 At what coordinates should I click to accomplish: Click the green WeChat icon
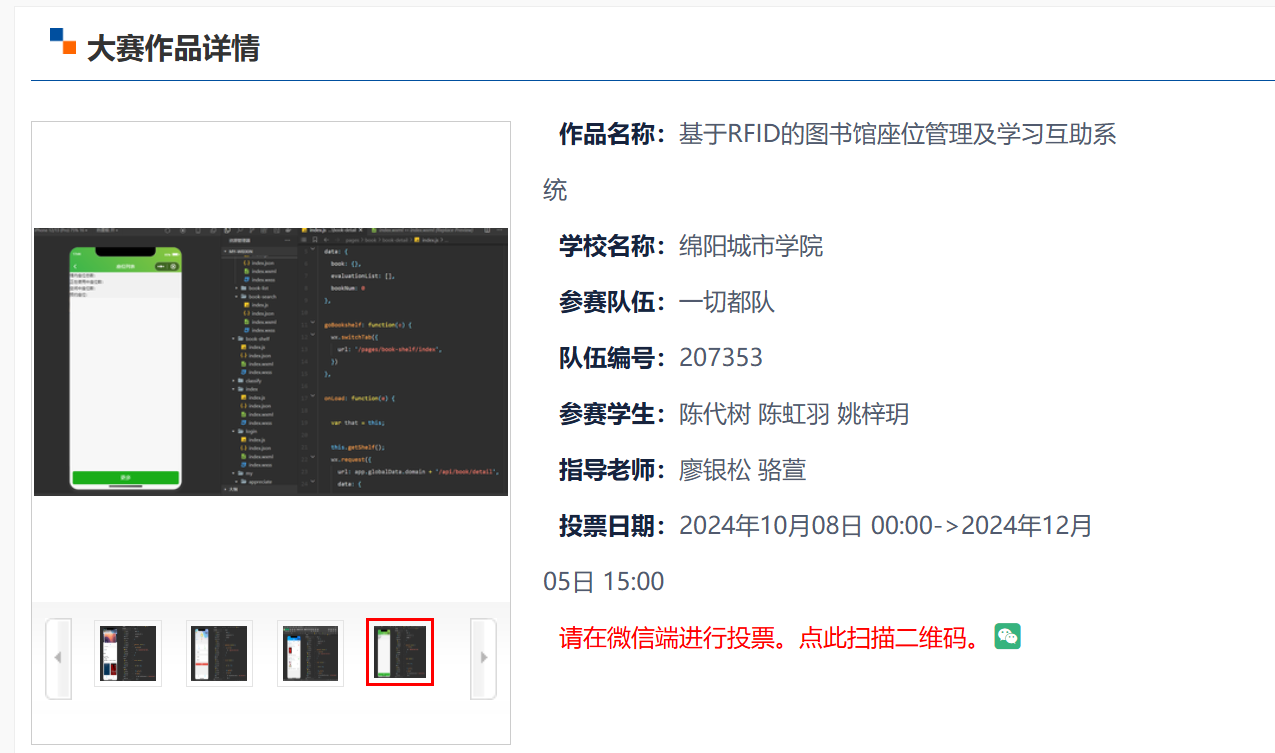coord(1007,637)
